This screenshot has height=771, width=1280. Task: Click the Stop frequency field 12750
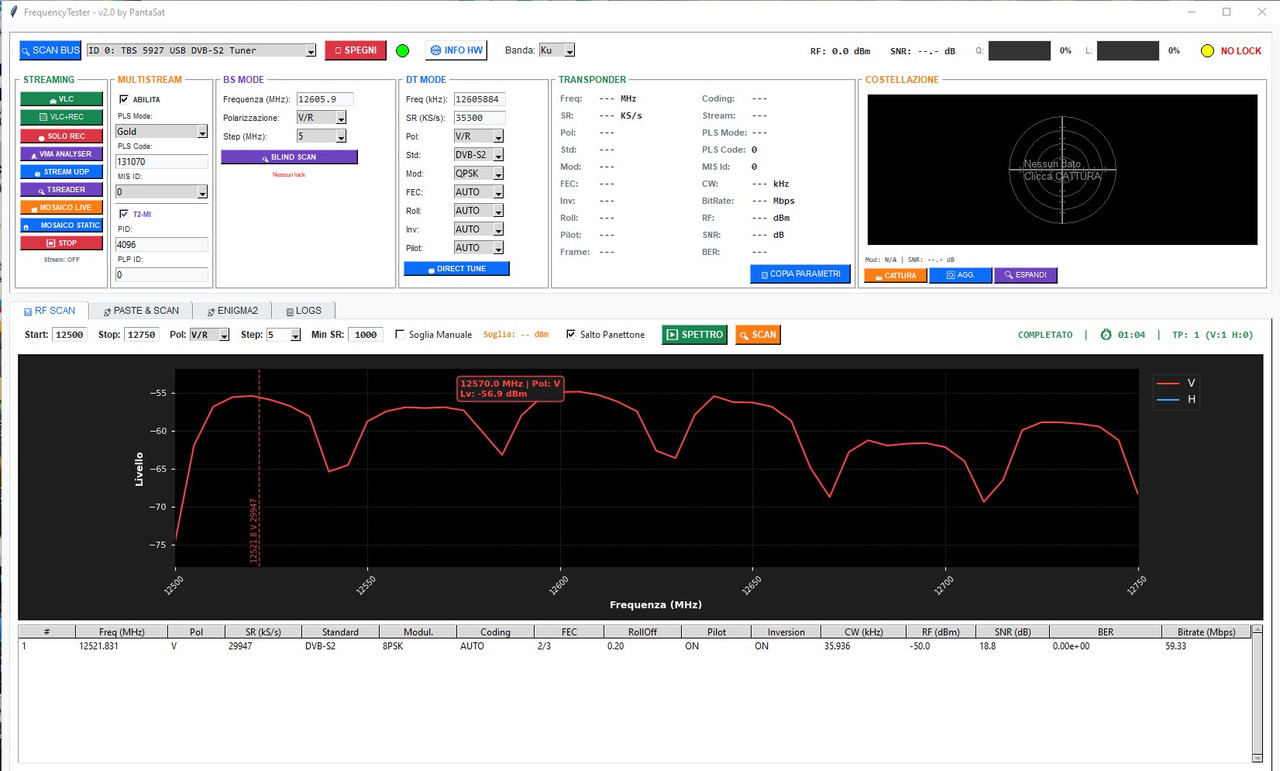142,335
